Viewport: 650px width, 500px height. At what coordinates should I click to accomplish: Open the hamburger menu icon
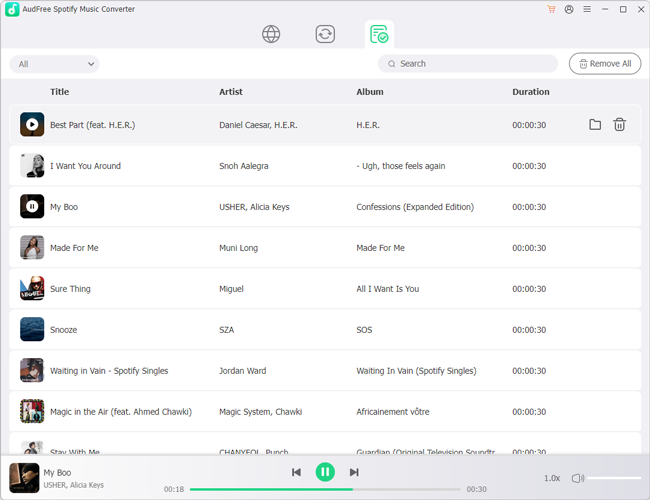click(x=587, y=9)
